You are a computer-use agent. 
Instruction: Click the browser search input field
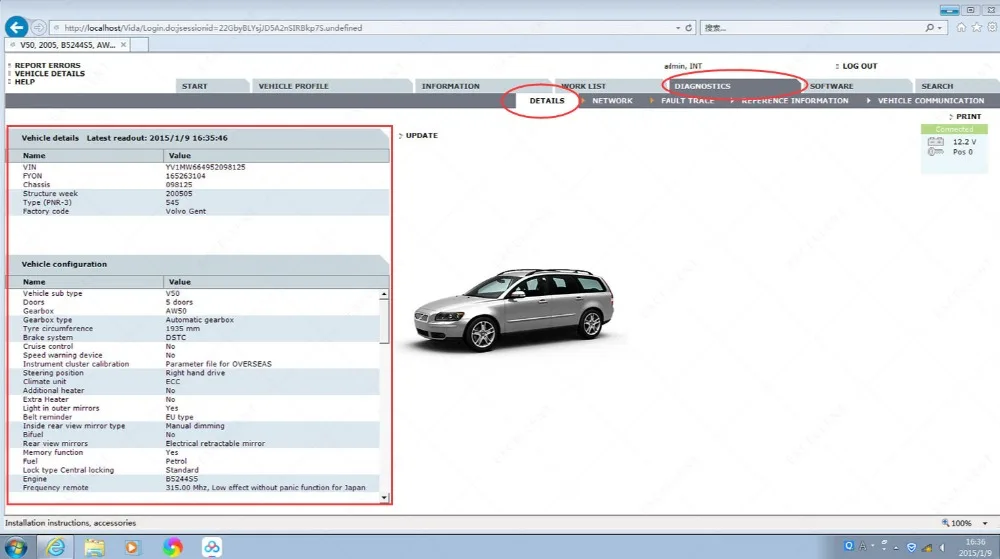click(x=811, y=28)
